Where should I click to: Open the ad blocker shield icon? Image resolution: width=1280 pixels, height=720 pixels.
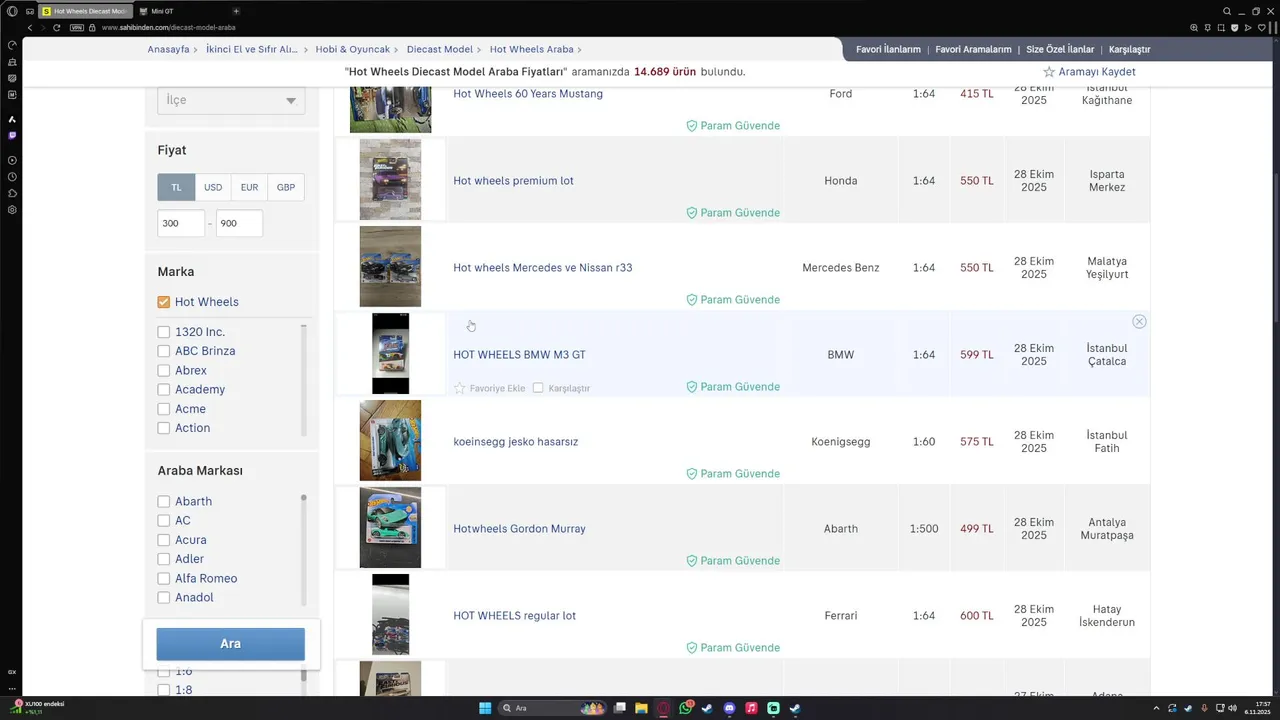tap(1235, 27)
